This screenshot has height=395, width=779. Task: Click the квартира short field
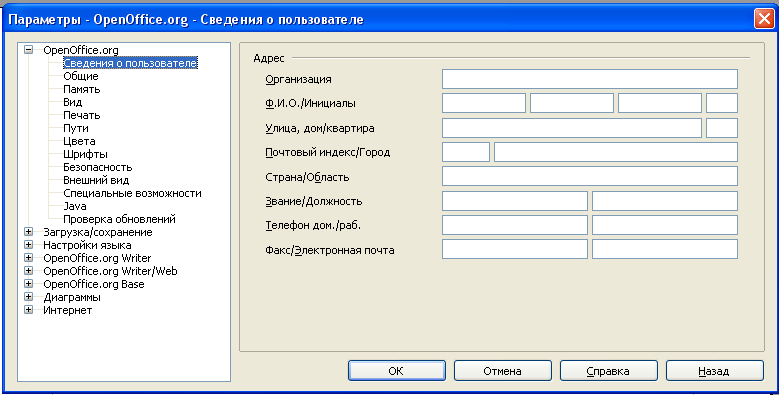click(722, 128)
